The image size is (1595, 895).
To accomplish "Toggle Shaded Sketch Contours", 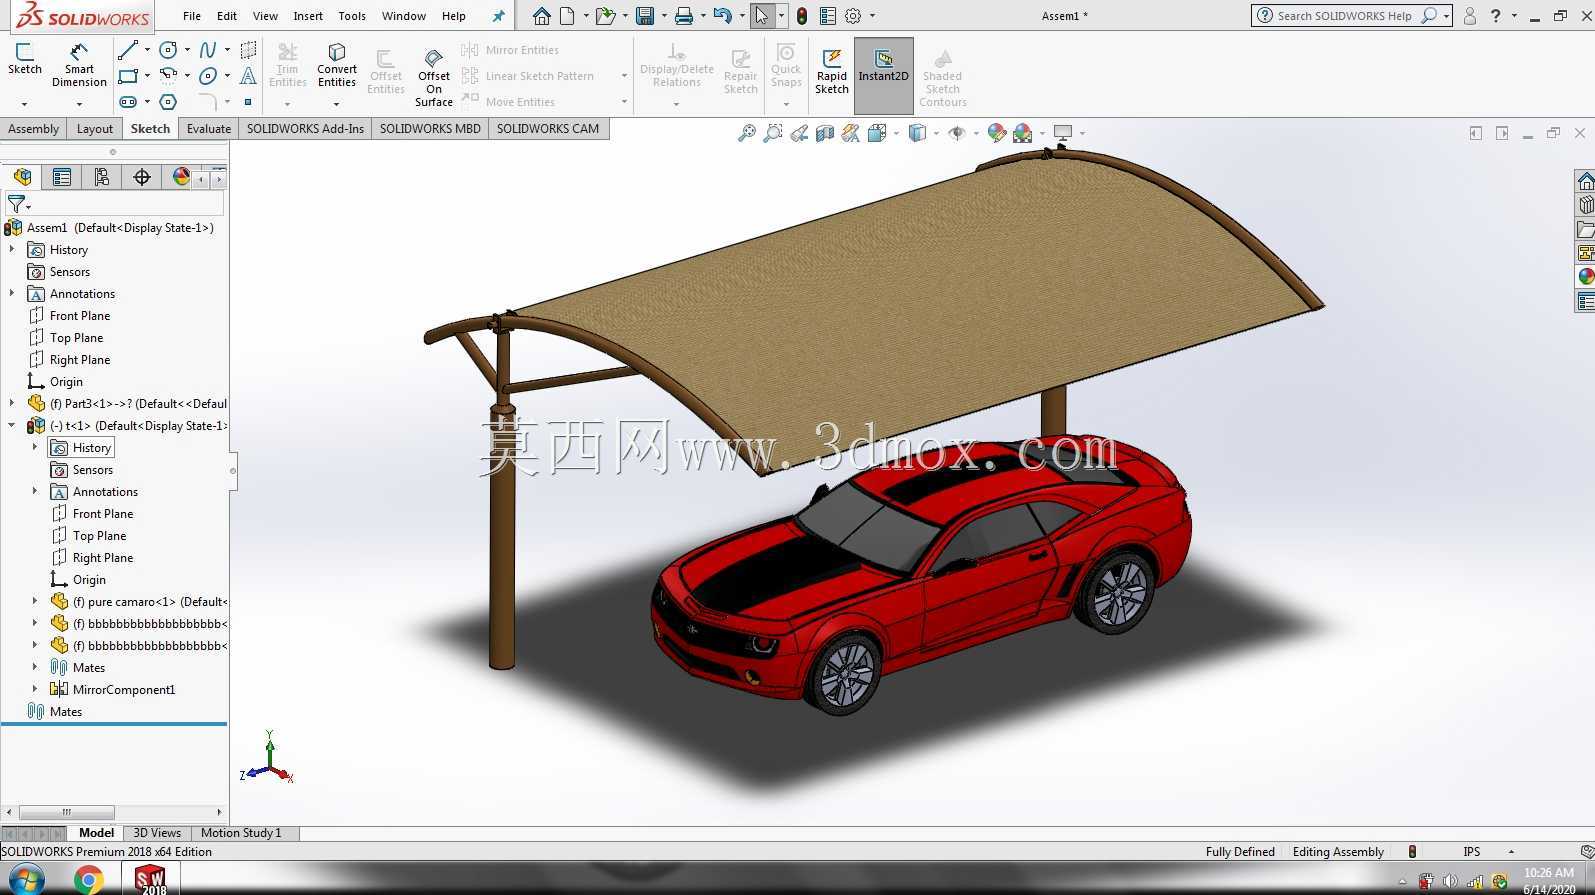I will pos(943,78).
